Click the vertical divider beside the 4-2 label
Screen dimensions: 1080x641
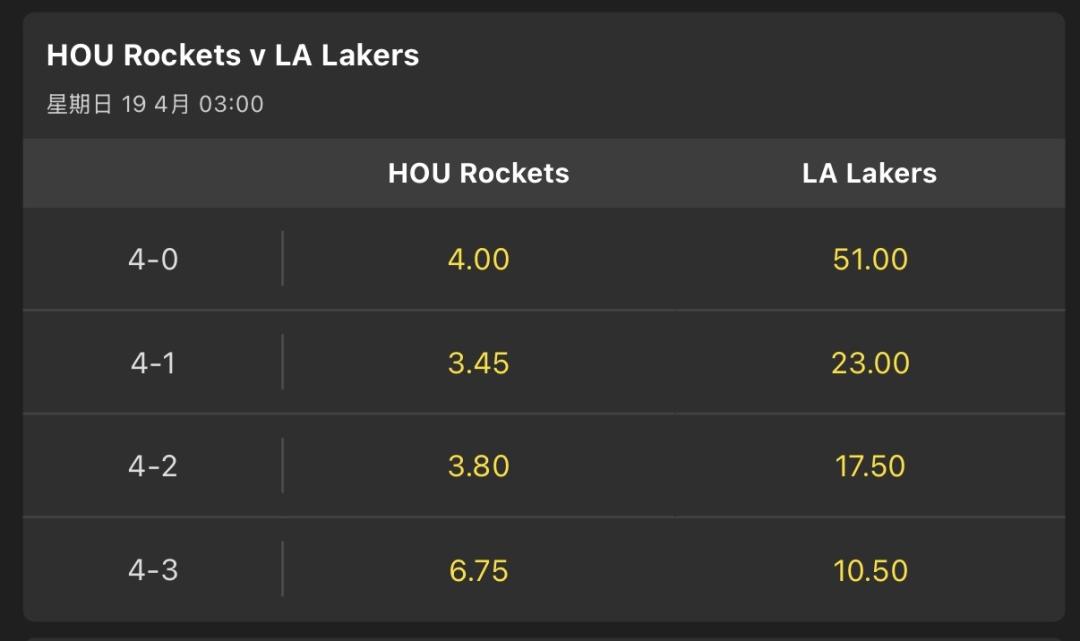282,466
